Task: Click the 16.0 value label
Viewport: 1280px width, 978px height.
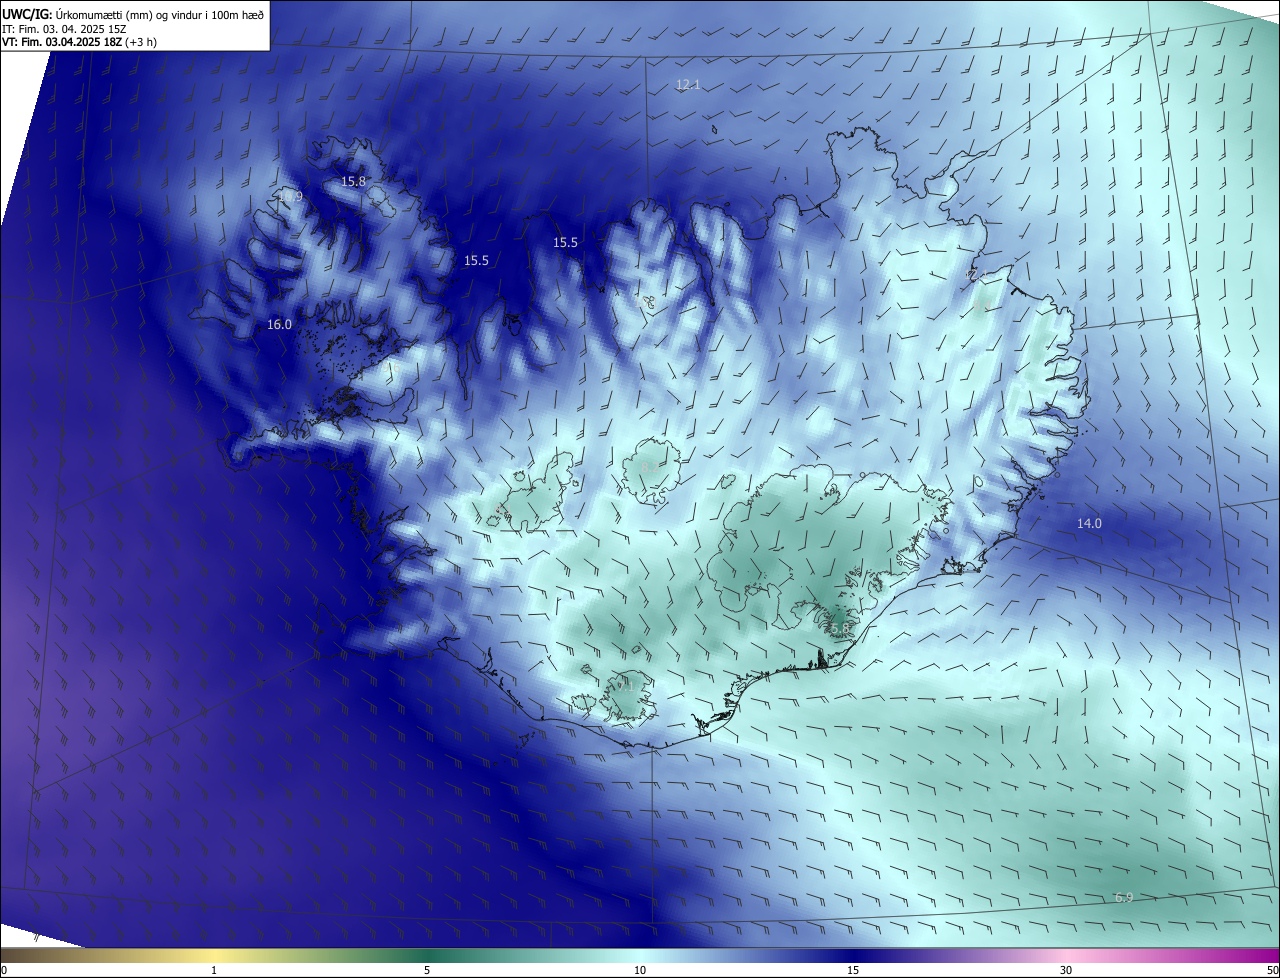Action: coord(279,324)
